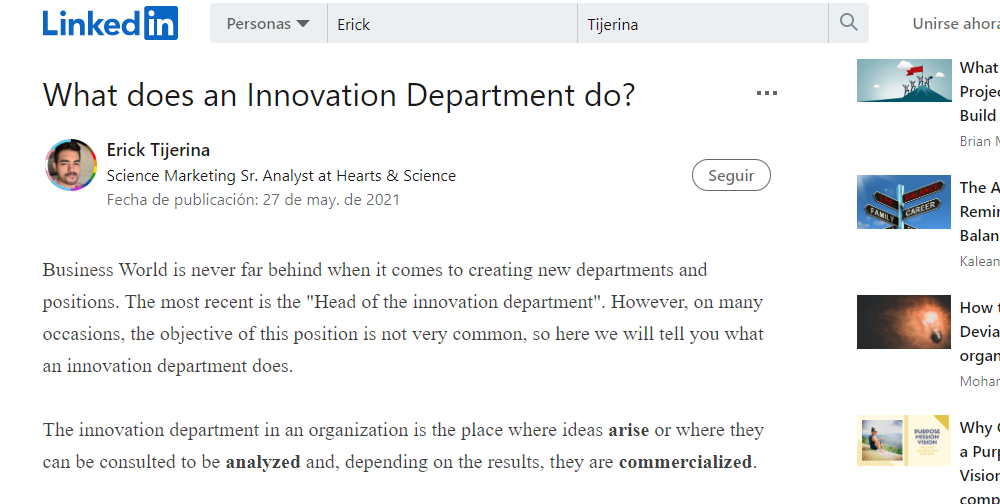The width and height of the screenshot is (1000, 504).
Task: Open the family career signpost thumbnail
Action: [904, 202]
